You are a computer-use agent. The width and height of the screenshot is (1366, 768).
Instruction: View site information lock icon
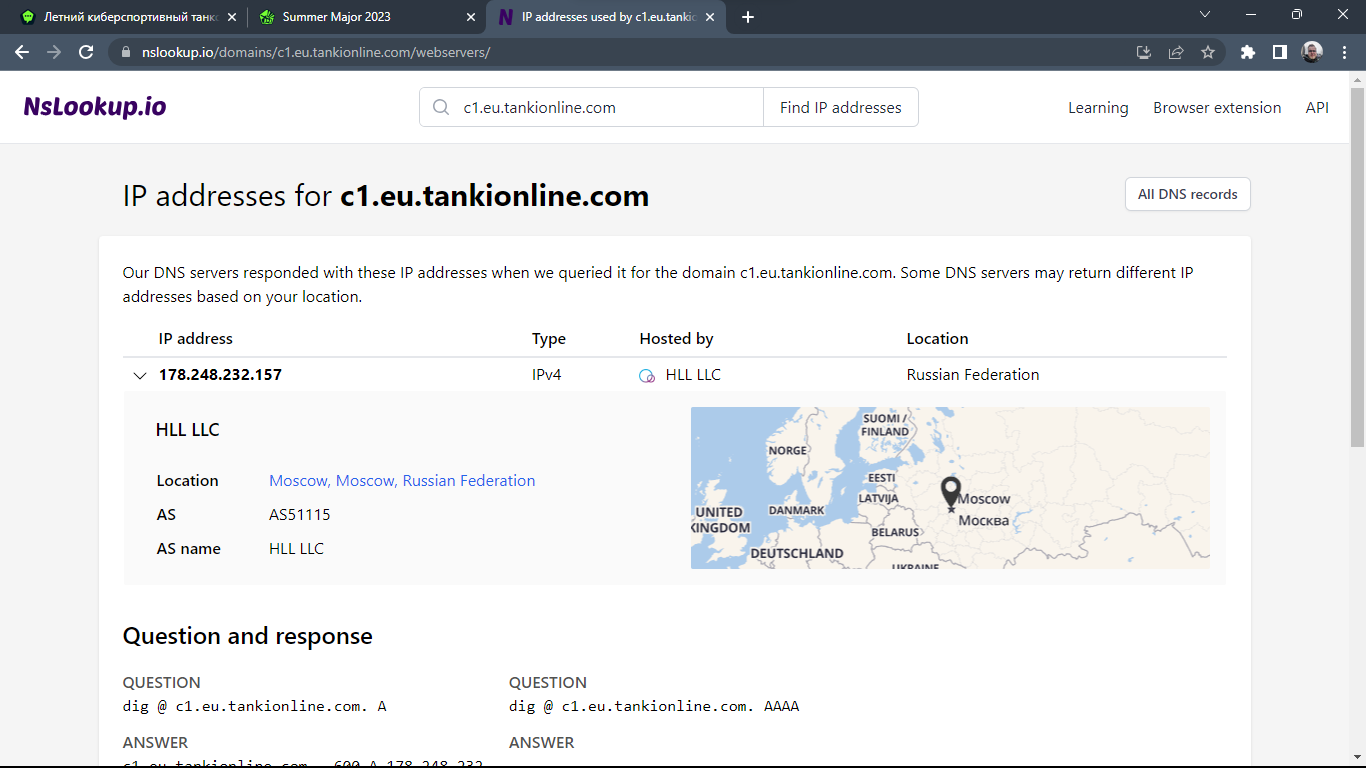(126, 52)
